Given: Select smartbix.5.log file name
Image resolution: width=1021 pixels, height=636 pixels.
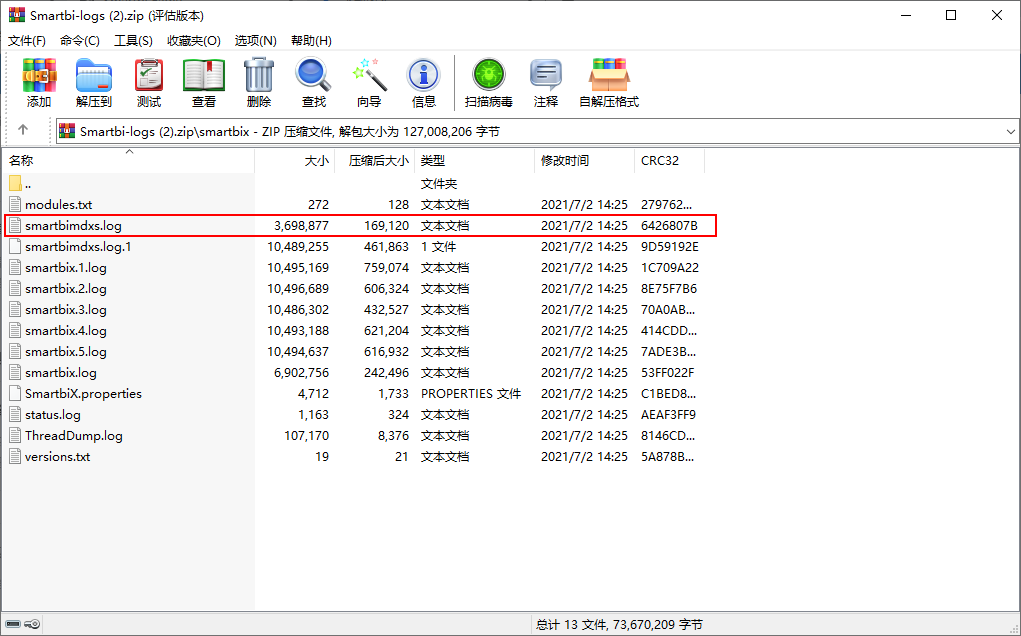Looking at the screenshot, I should pyautogui.click(x=66, y=352).
